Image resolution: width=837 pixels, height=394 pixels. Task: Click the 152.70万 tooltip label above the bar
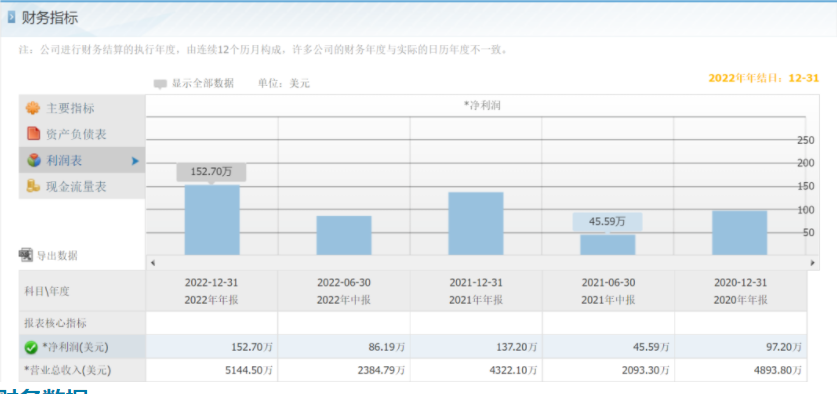tap(211, 172)
